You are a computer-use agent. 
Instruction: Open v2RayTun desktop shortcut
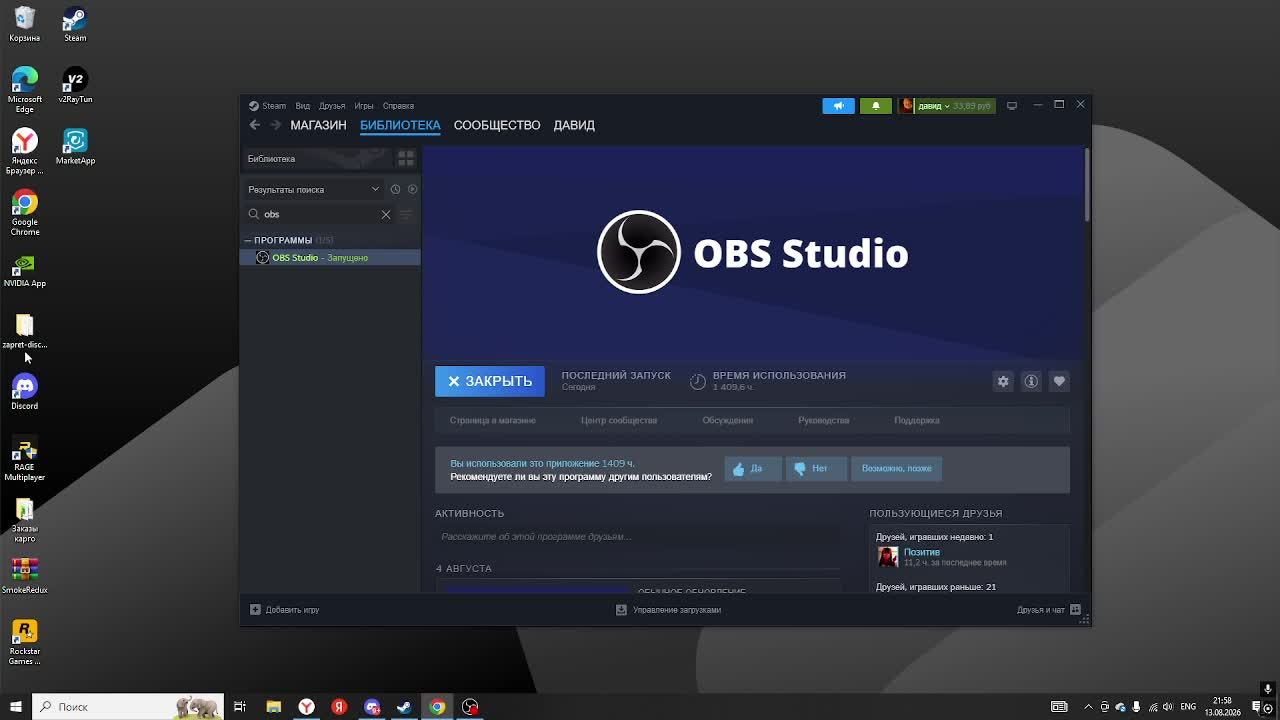pyautogui.click(x=75, y=85)
